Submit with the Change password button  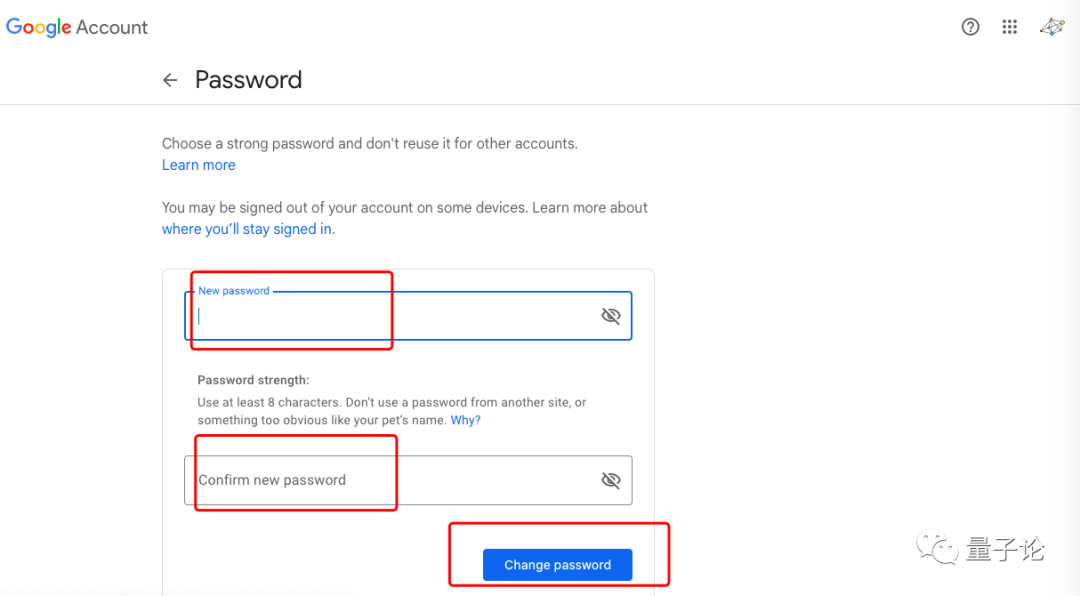click(557, 564)
